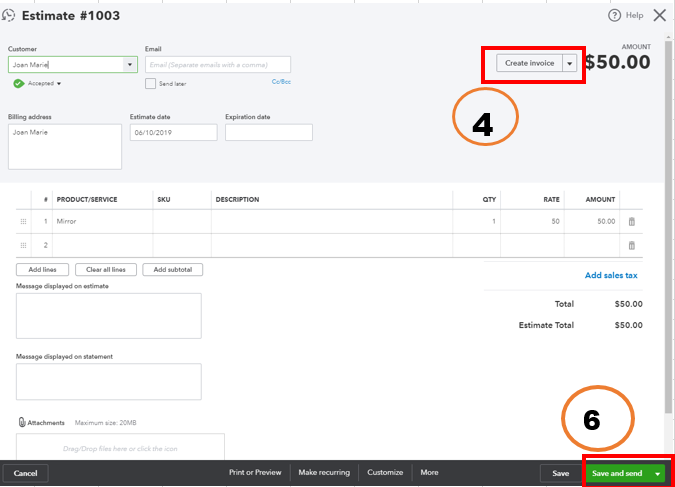Screen dimensions: 675x487
Task: Click the Add sales tax link
Action: (x=611, y=275)
